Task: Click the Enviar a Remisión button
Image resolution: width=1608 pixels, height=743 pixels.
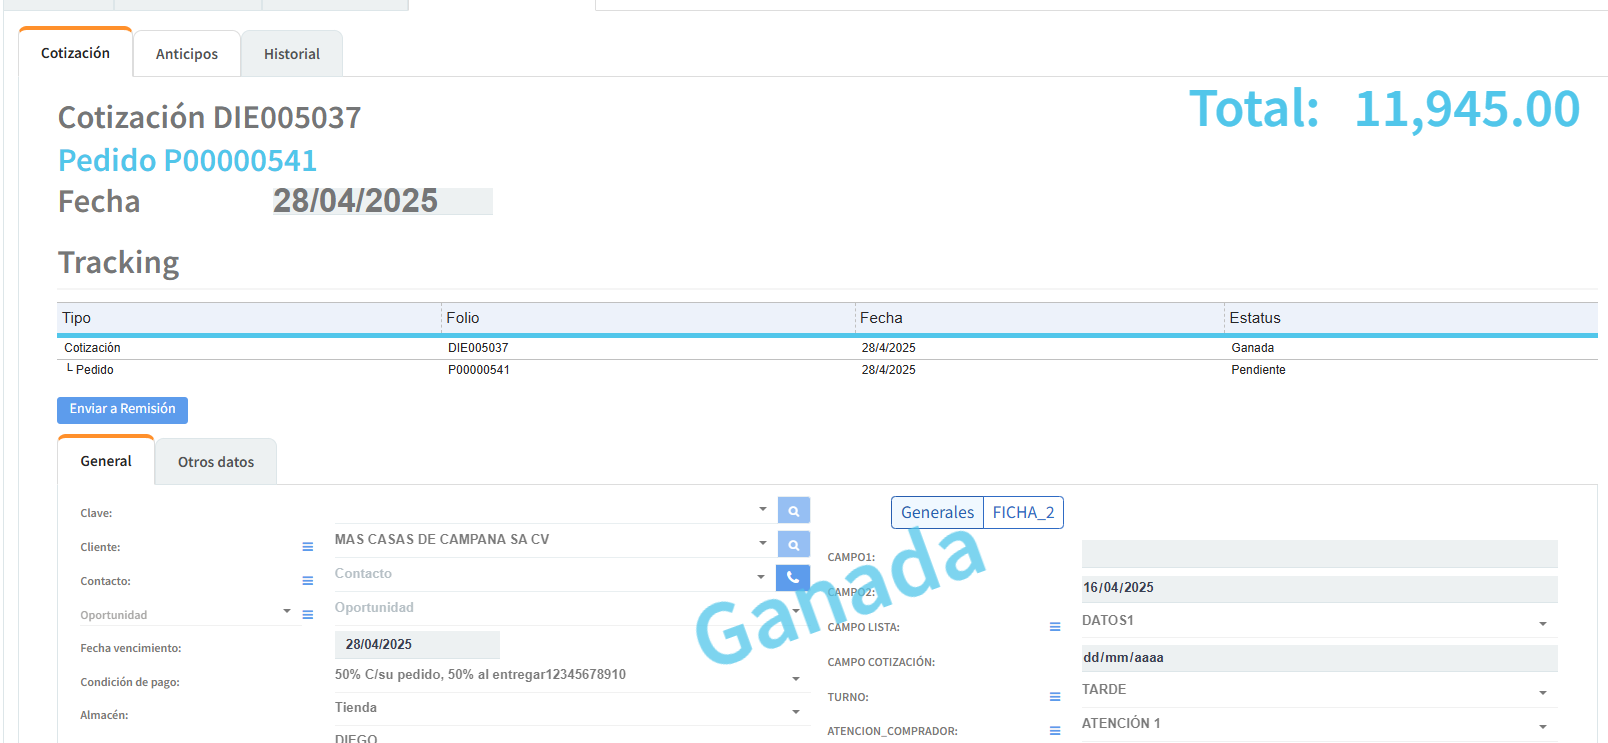Action: 122,409
